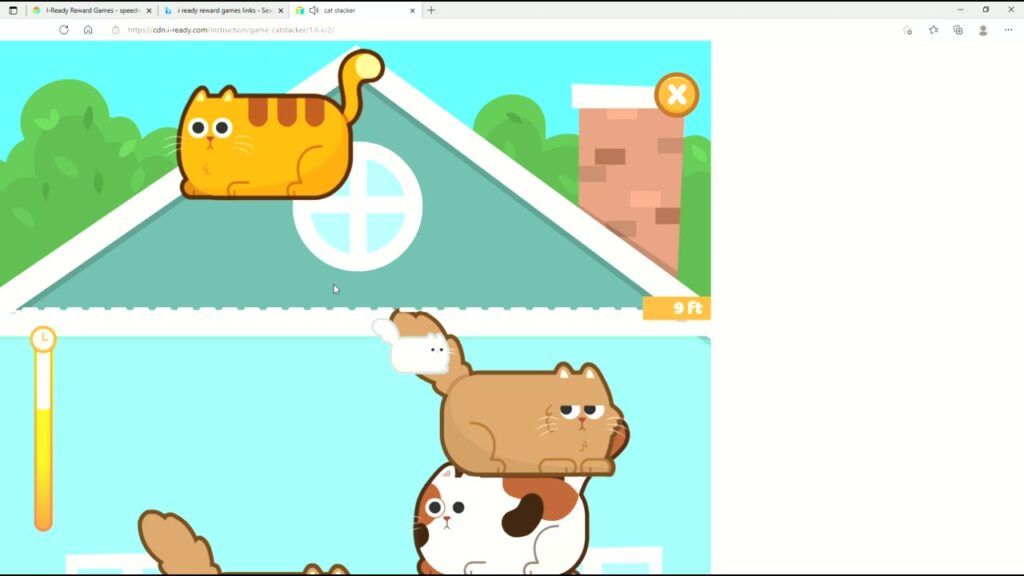The height and width of the screenshot is (576, 1024).
Task: Close the I-Ready Reward Games tab
Action: coord(149,10)
